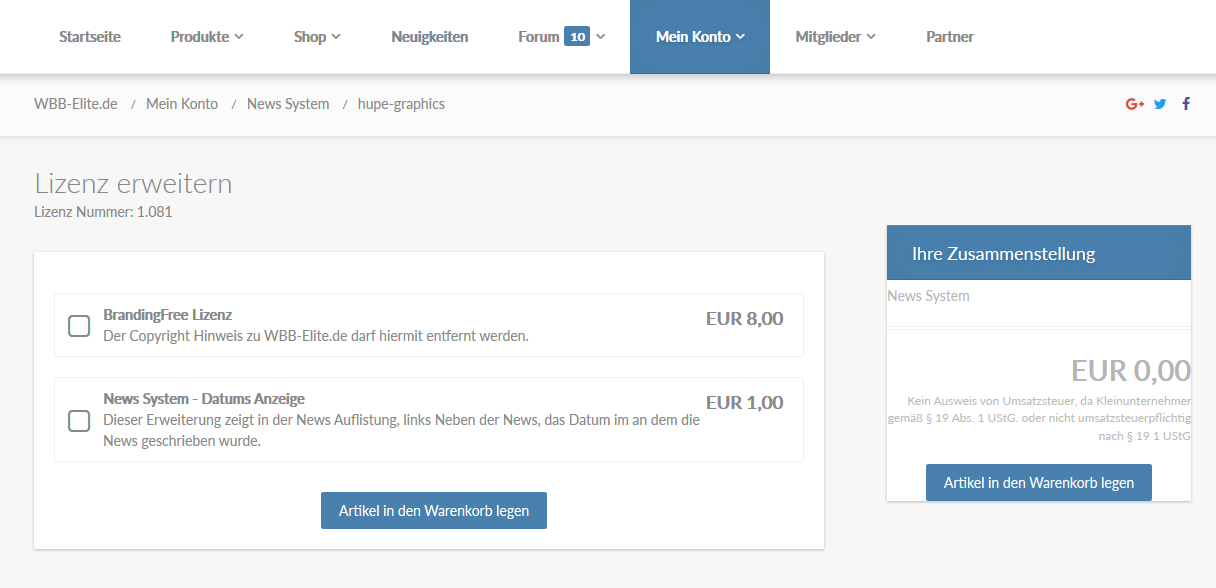The height and width of the screenshot is (588, 1216).
Task: Click the Twitter share icon
Action: pyautogui.click(x=1160, y=104)
